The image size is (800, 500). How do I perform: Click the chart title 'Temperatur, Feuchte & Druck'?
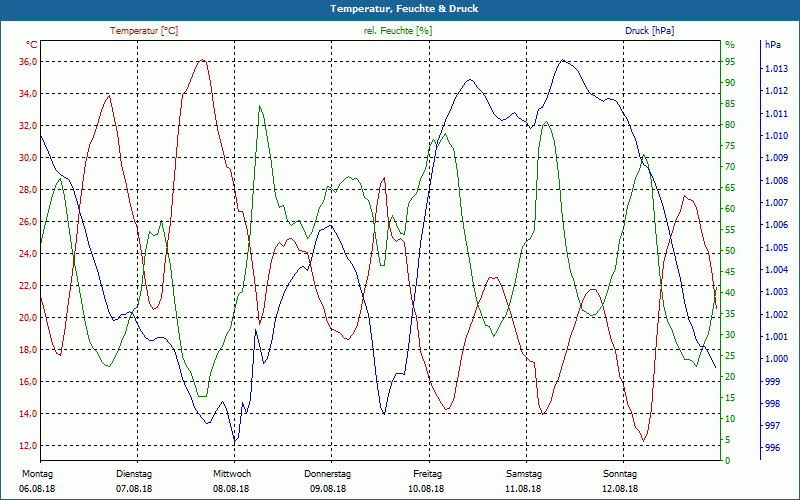pyautogui.click(x=404, y=9)
